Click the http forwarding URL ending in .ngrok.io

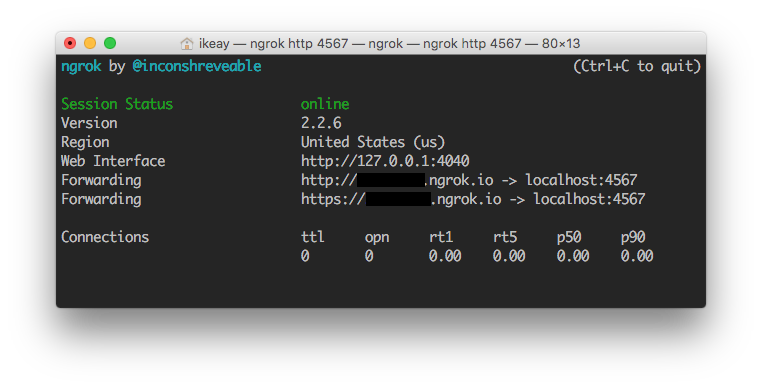(x=397, y=180)
